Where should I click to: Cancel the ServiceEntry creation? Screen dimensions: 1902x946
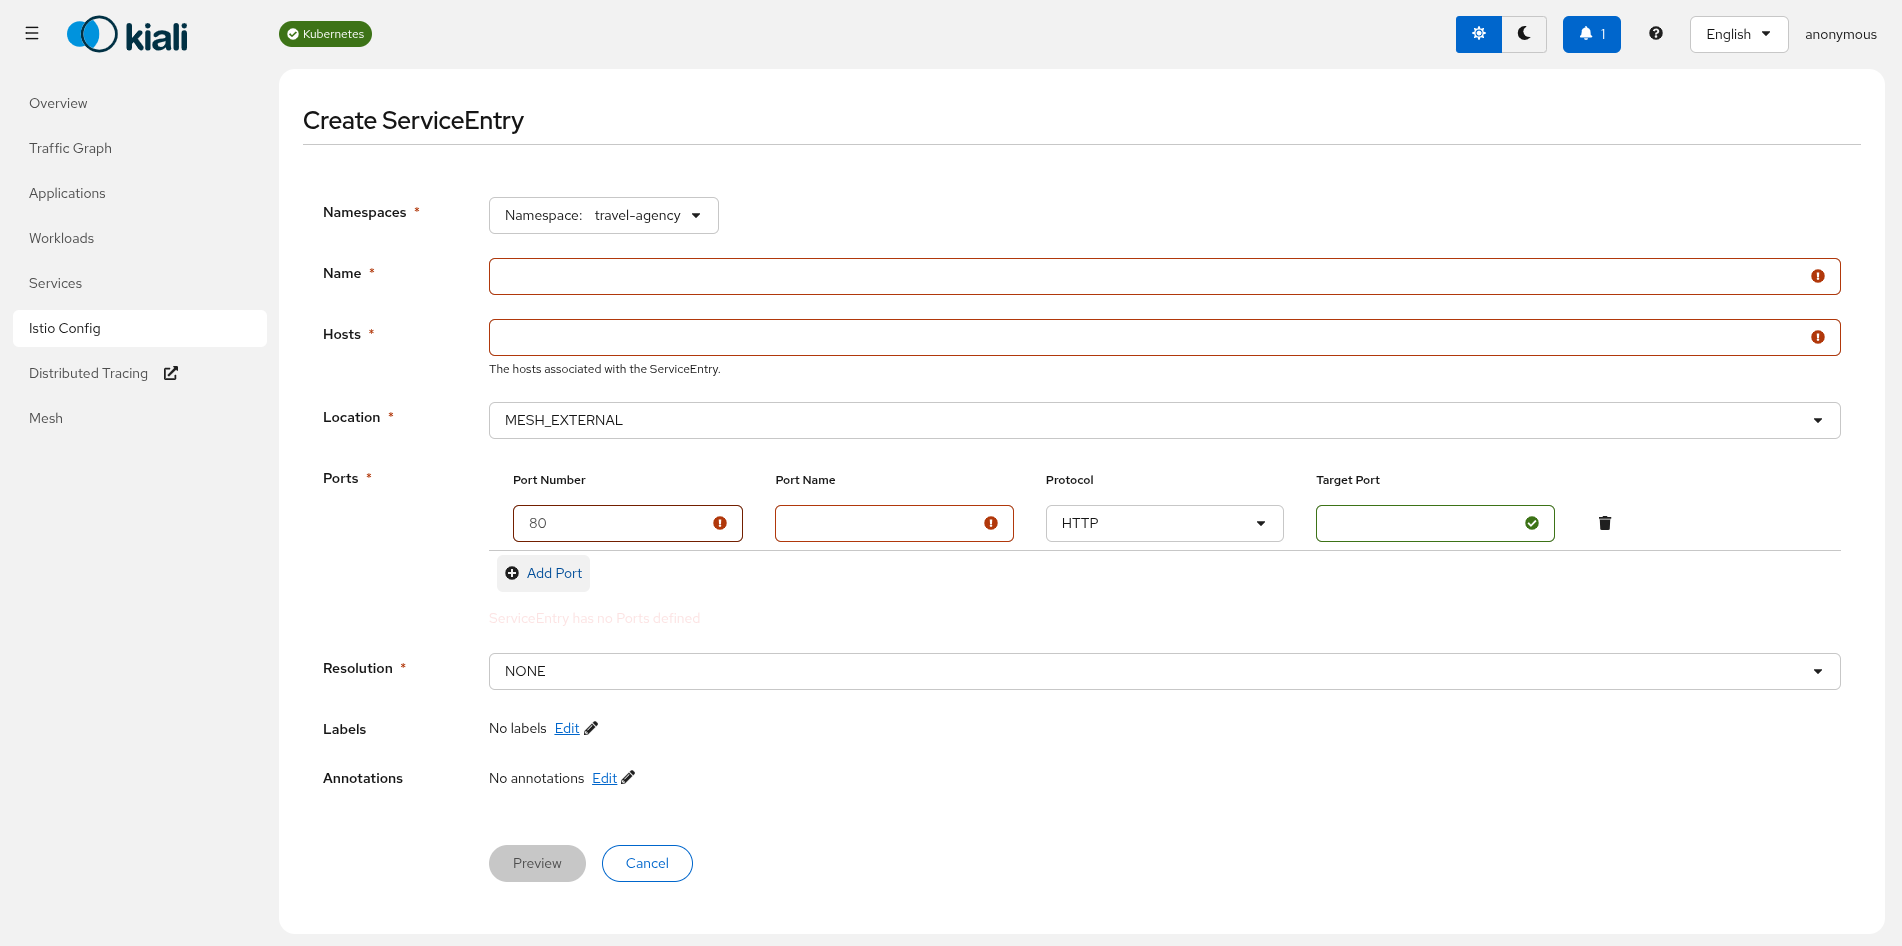click(646, 863)
